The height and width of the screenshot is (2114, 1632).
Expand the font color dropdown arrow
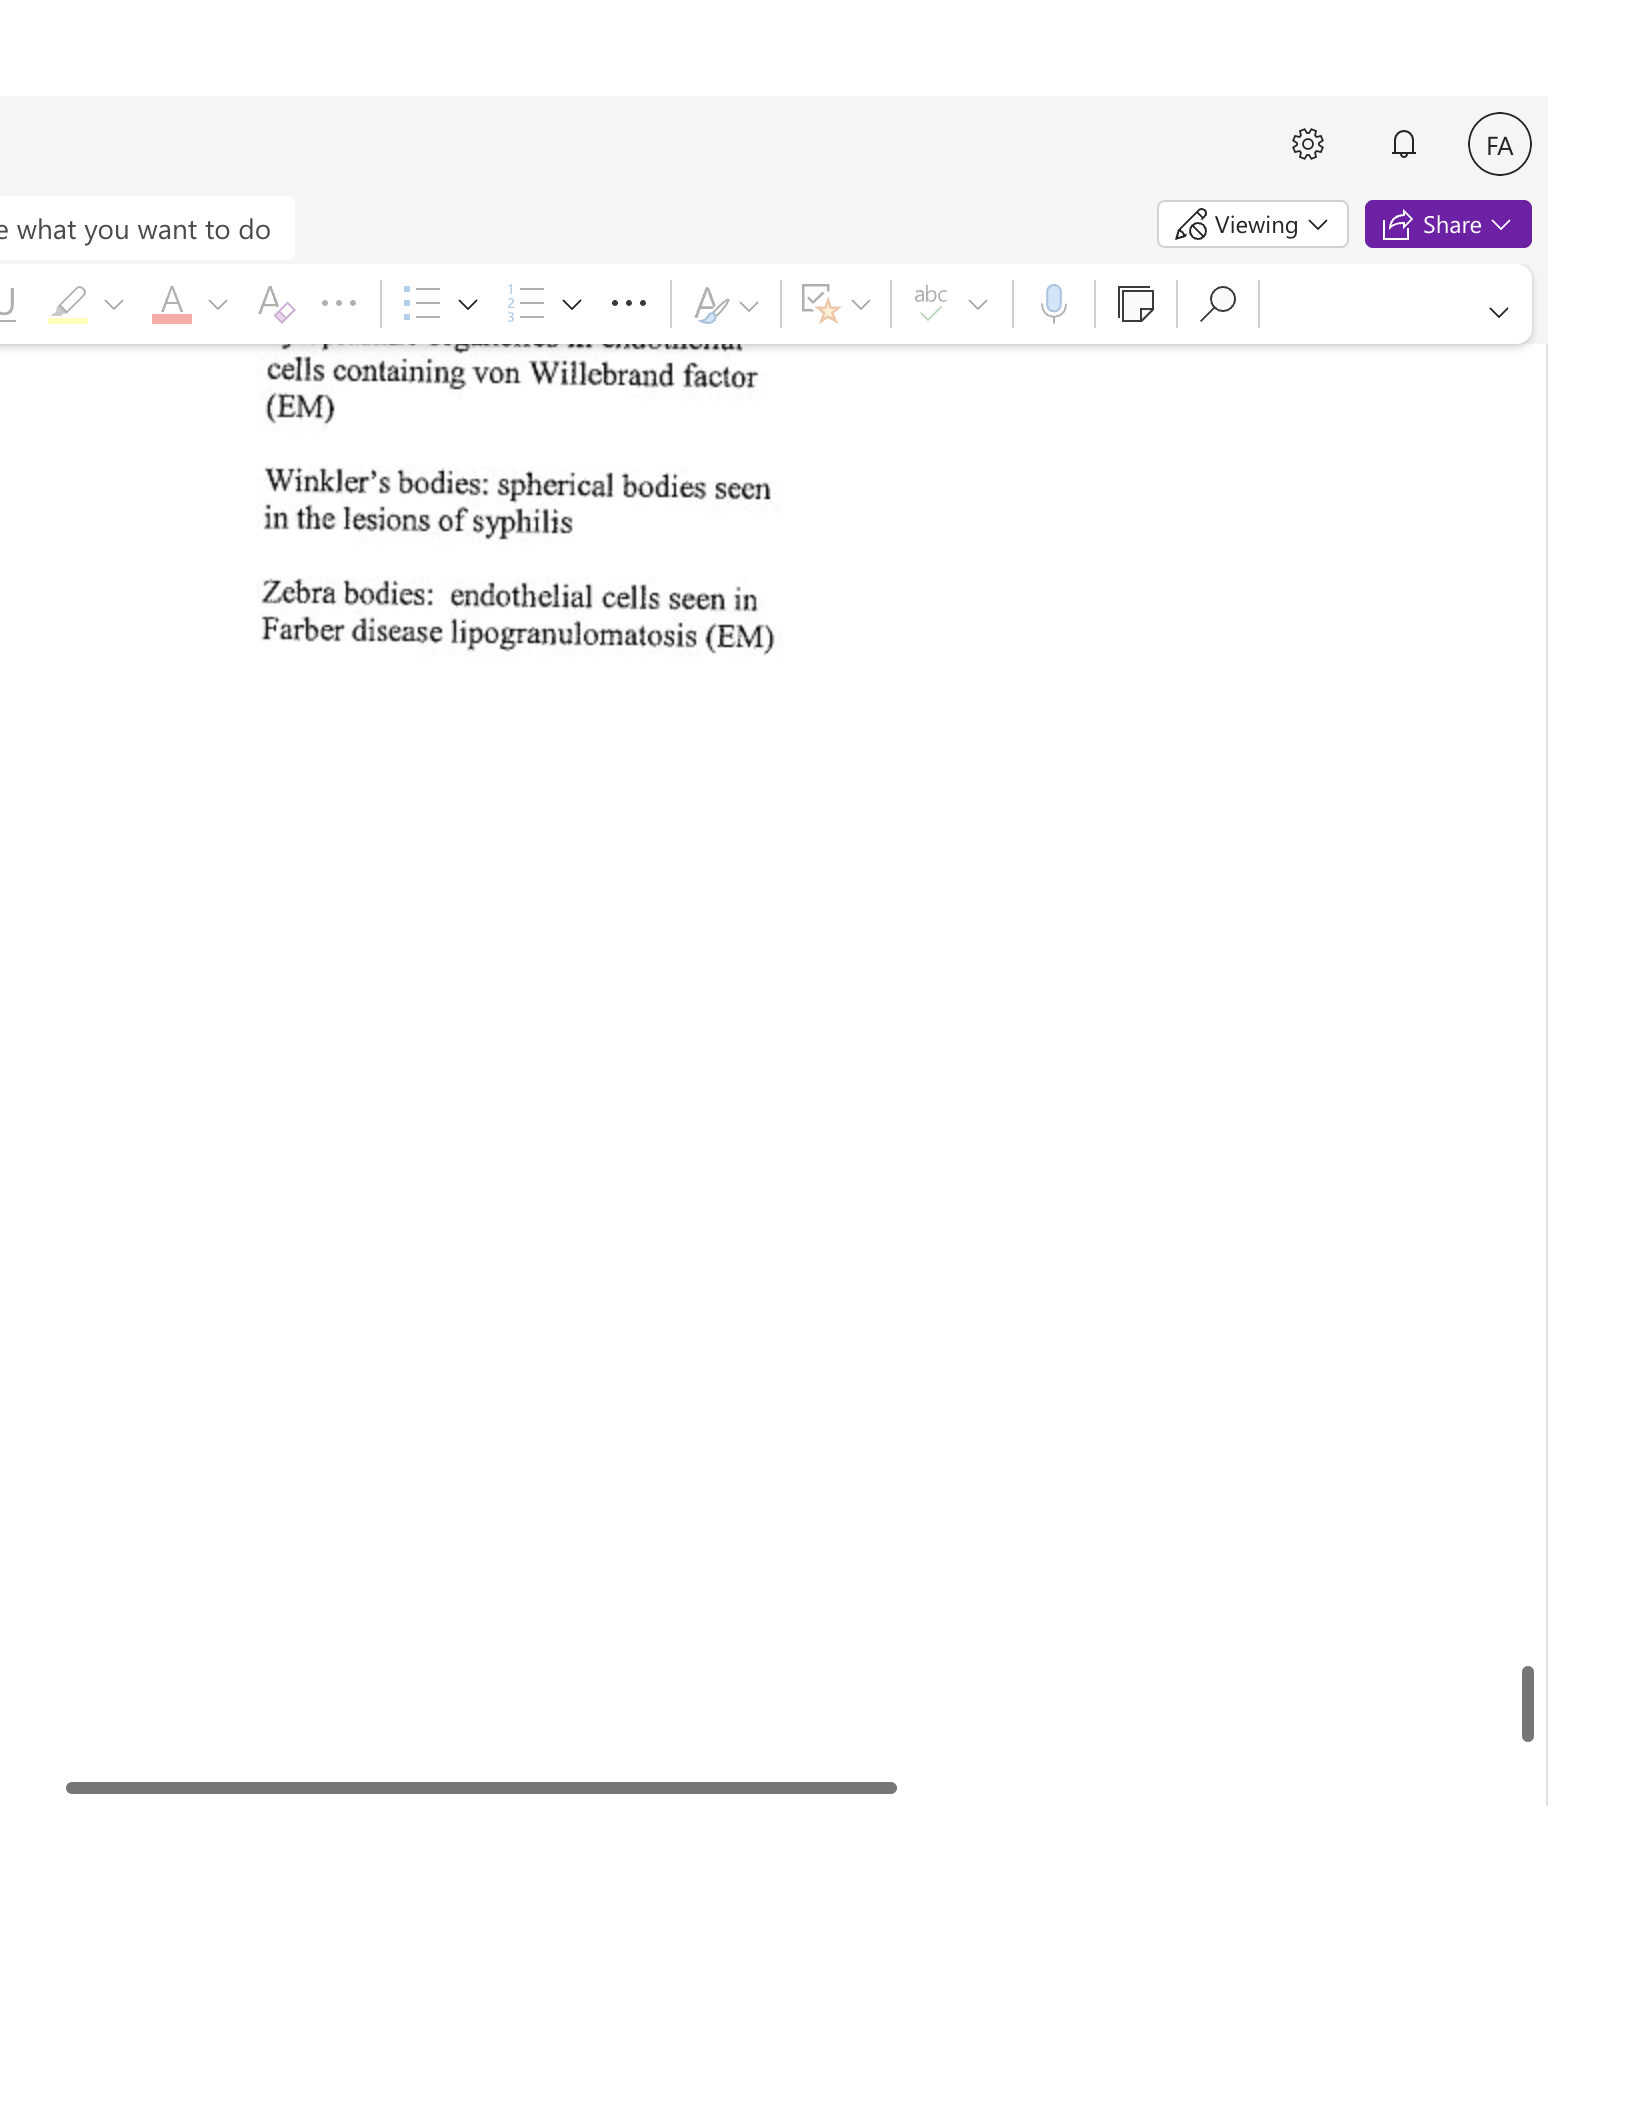218,304
